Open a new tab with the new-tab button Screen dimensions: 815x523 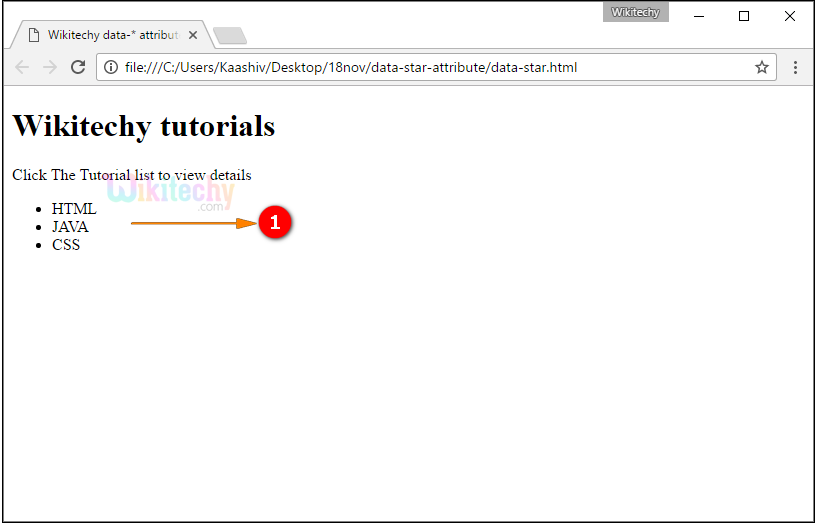point(230,35)
